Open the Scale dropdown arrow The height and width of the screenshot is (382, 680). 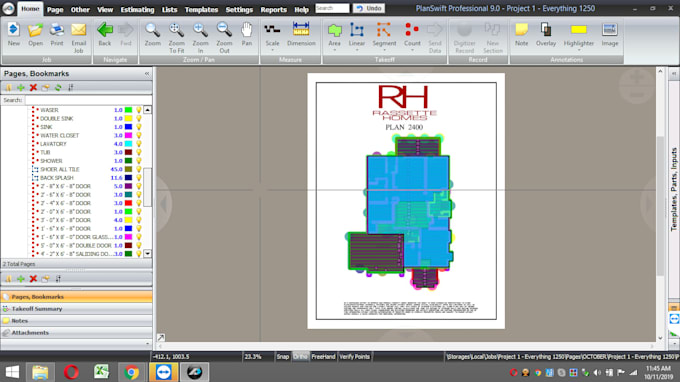click(x=272, y=50)
